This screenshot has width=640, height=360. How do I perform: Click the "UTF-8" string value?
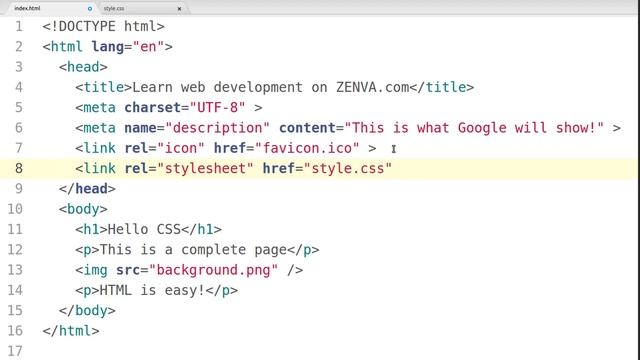tap(218, 108)
